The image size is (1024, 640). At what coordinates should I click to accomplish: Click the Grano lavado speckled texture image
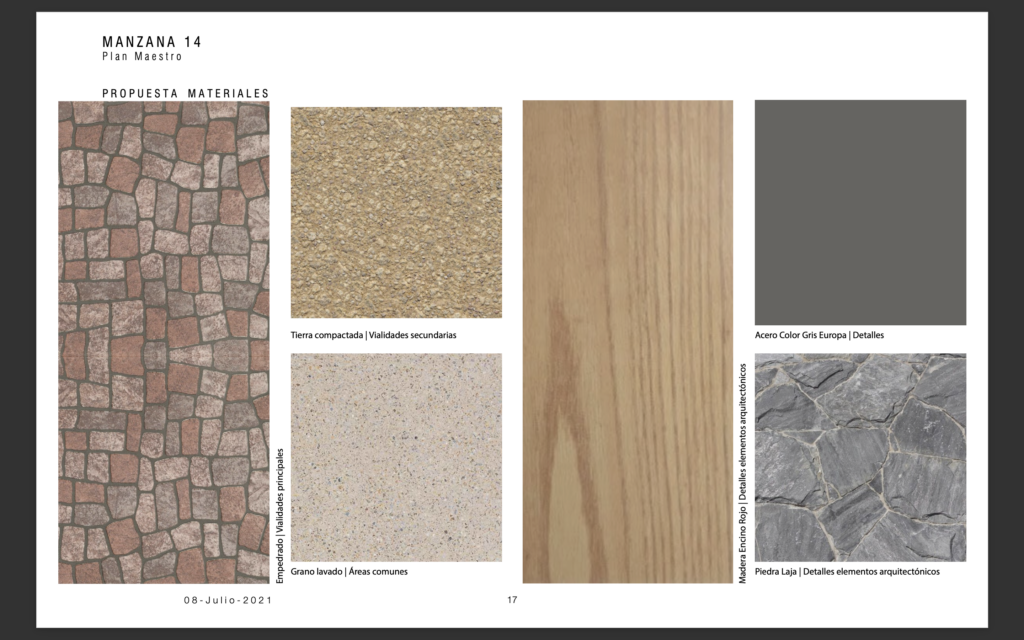(396, 457)
